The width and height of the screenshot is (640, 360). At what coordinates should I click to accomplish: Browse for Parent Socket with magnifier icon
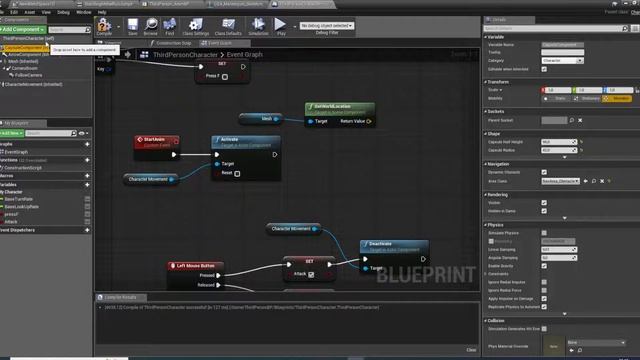572,120
